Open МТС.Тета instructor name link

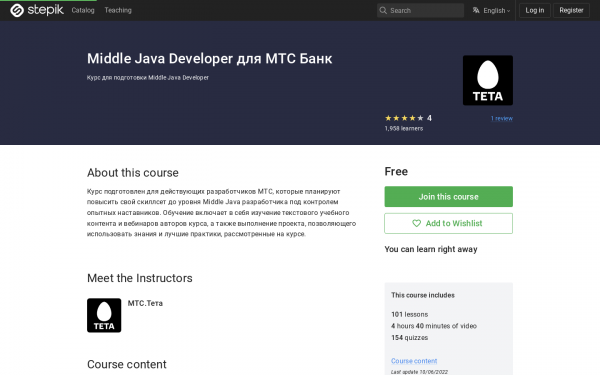point(145,303)
